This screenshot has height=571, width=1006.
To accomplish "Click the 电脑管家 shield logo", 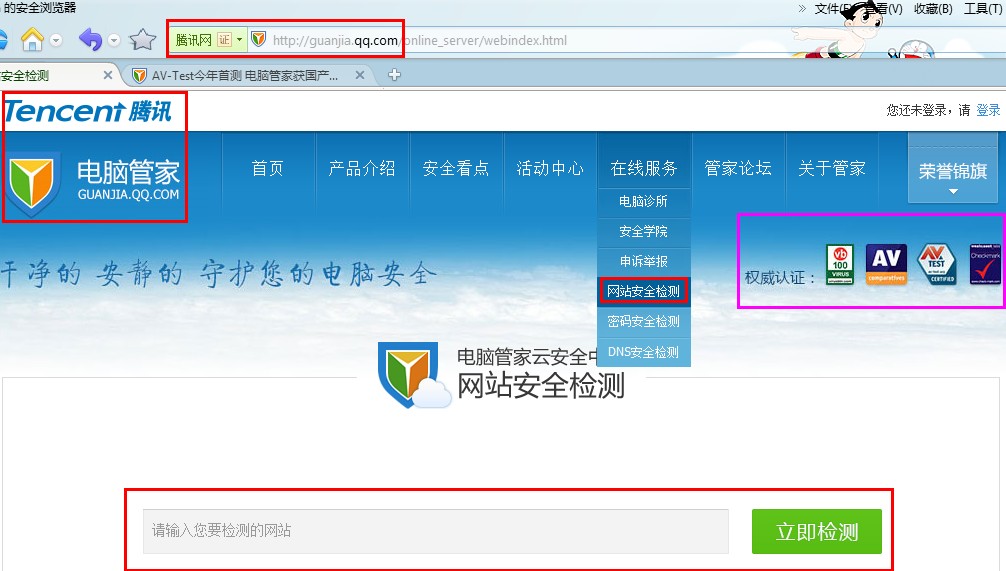I will pyautogui.click(x=31, y=183).
